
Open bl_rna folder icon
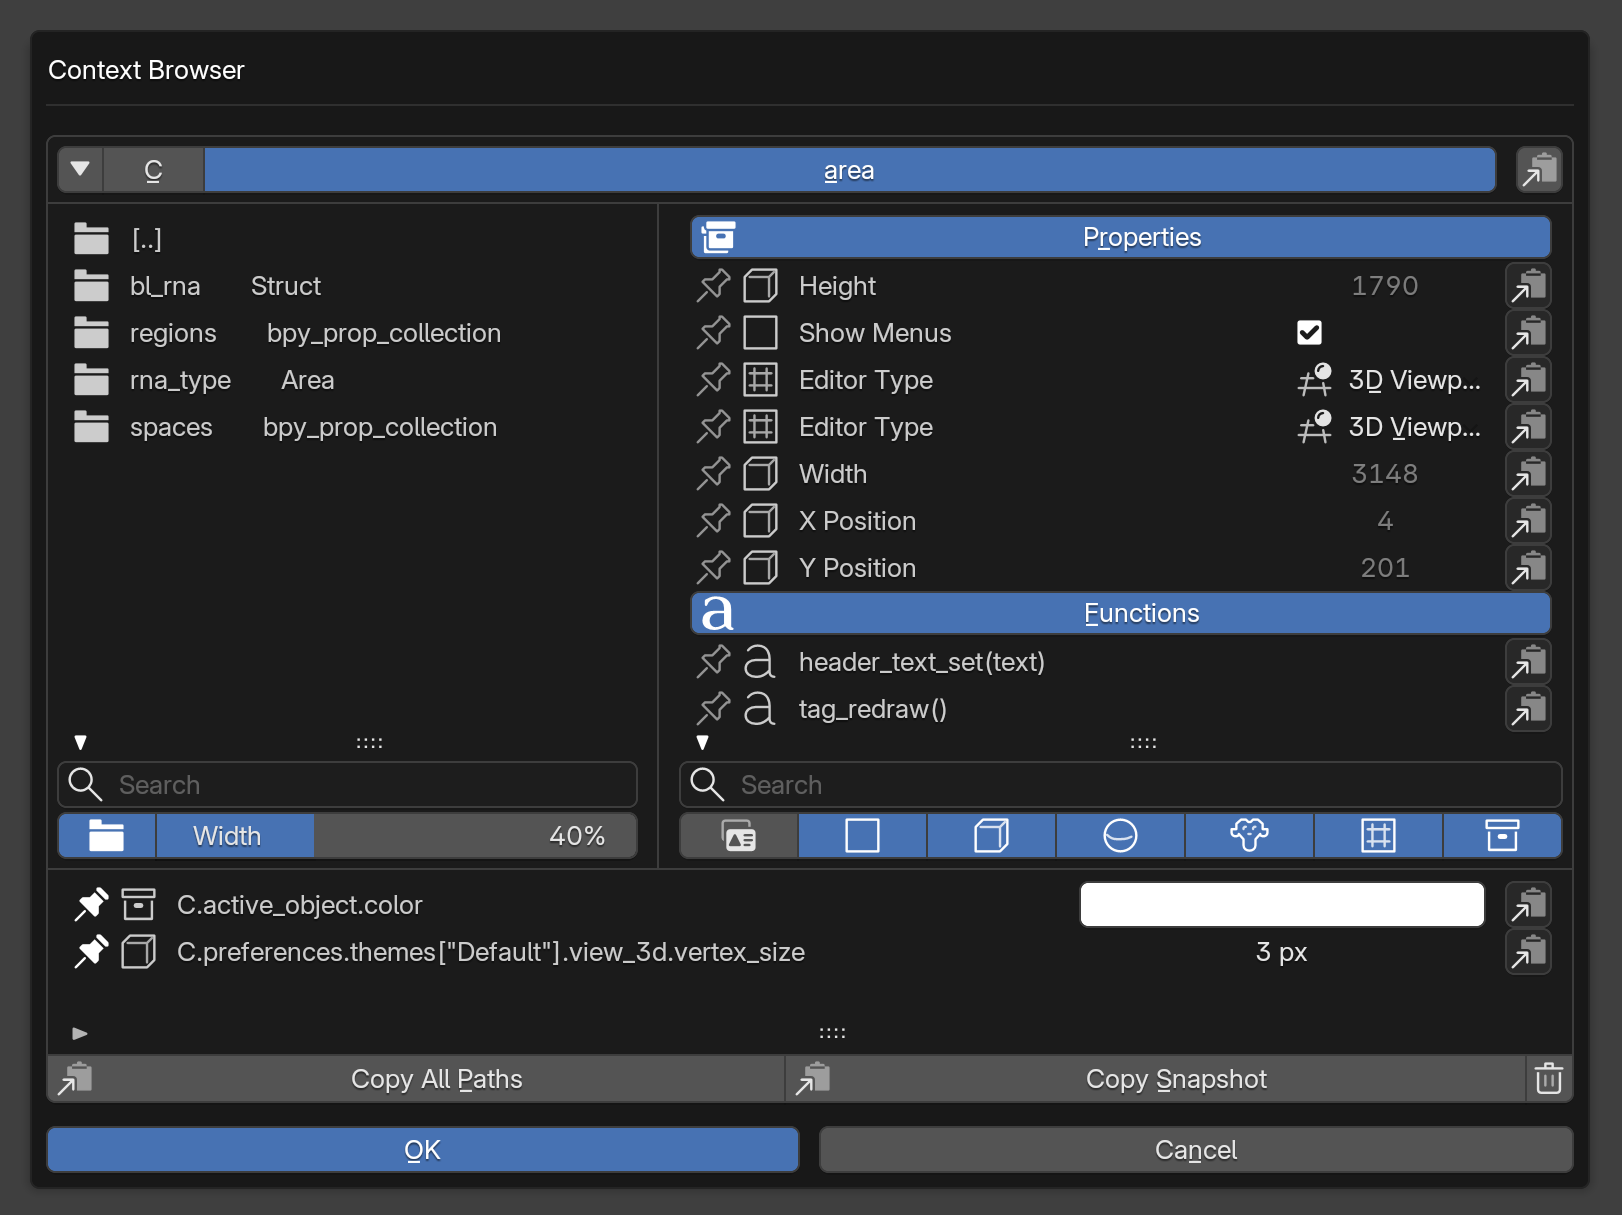[x=91, y=286]
